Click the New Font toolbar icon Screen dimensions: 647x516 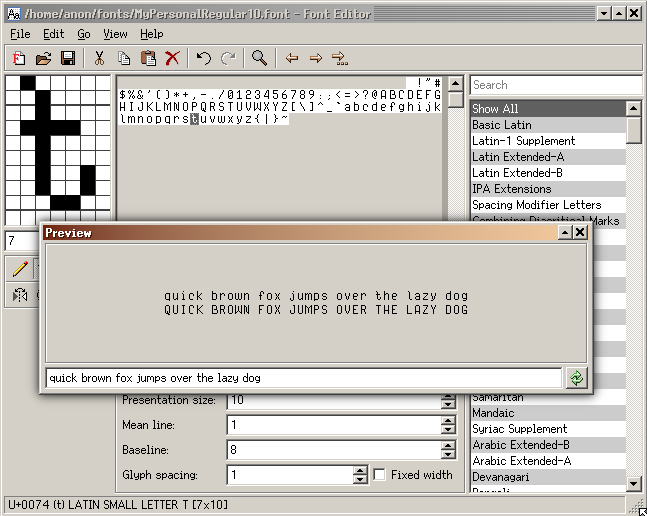pyautogui.click(x=20, y=59)
